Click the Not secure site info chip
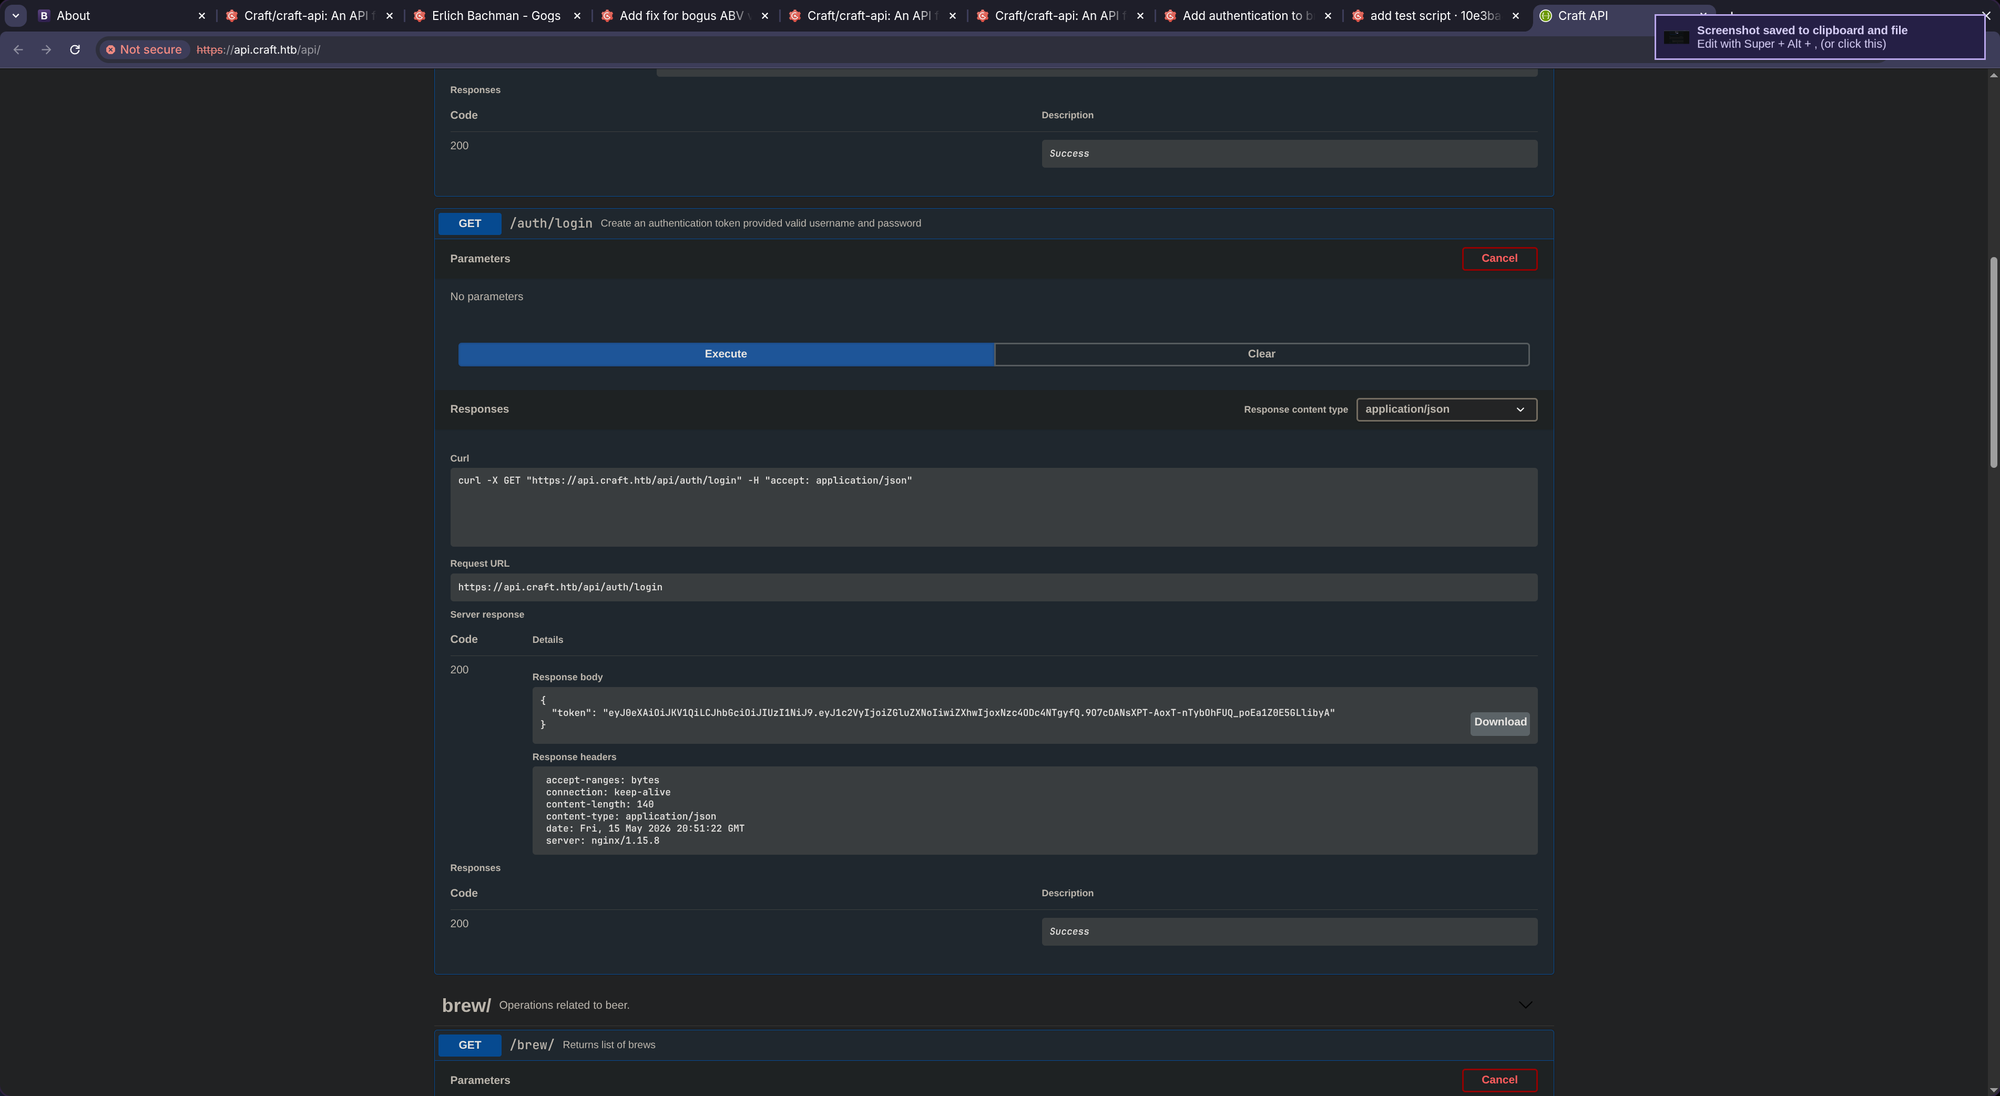Screen dimensions: 2000x1096 144,50
